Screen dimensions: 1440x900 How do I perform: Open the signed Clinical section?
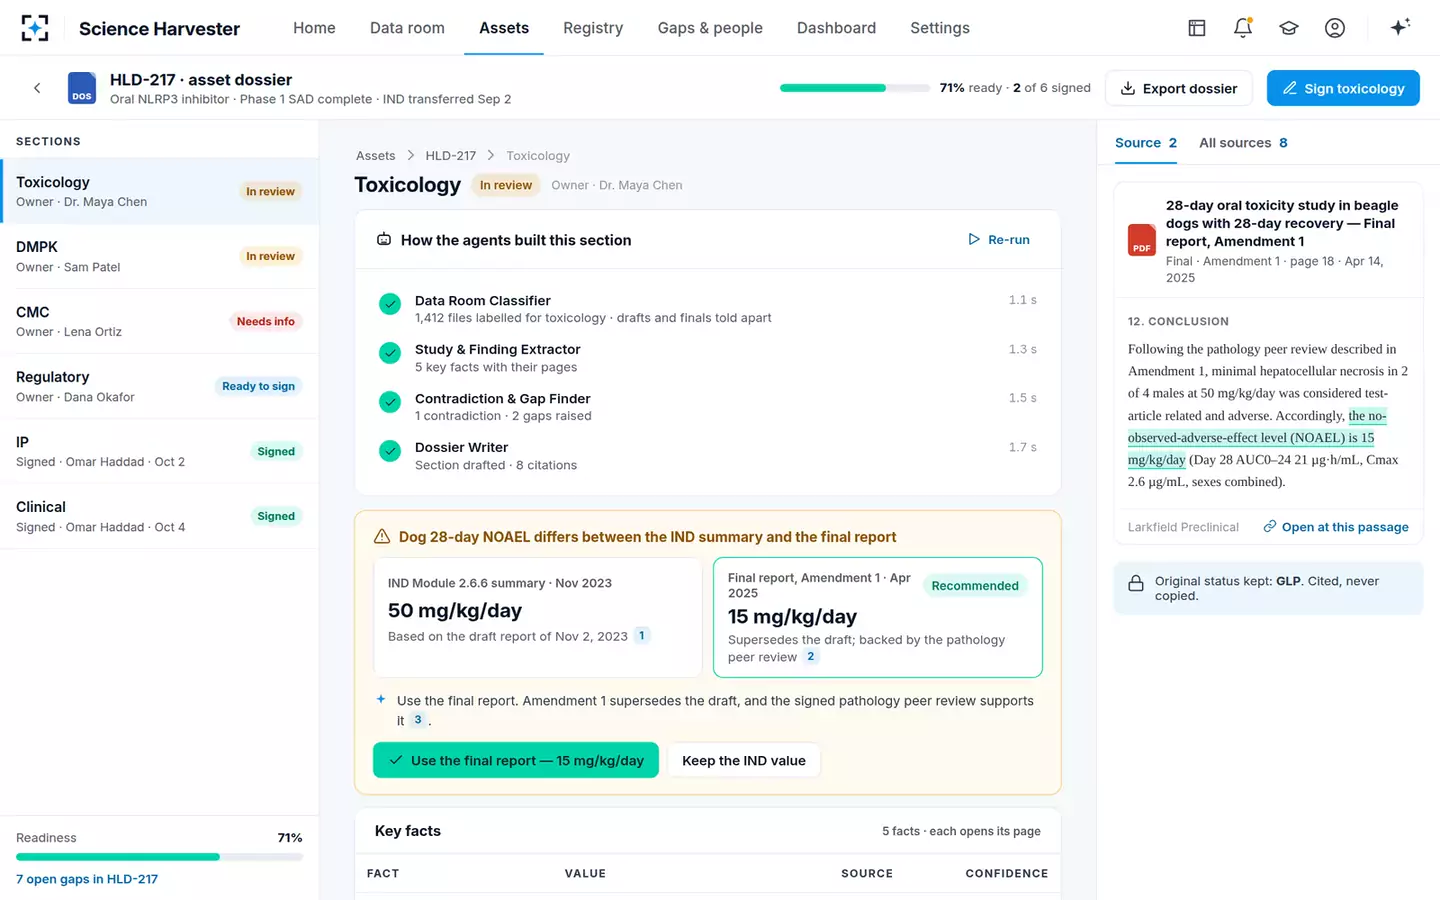coord(159,516)
